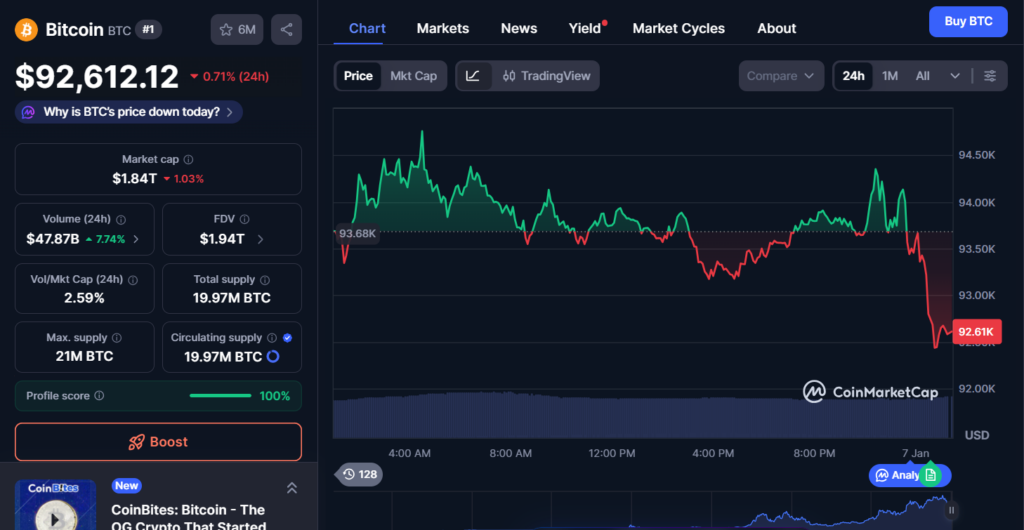
Task: Open 'Why is BTC's price down today?'
Action: [x=129, y=112]
